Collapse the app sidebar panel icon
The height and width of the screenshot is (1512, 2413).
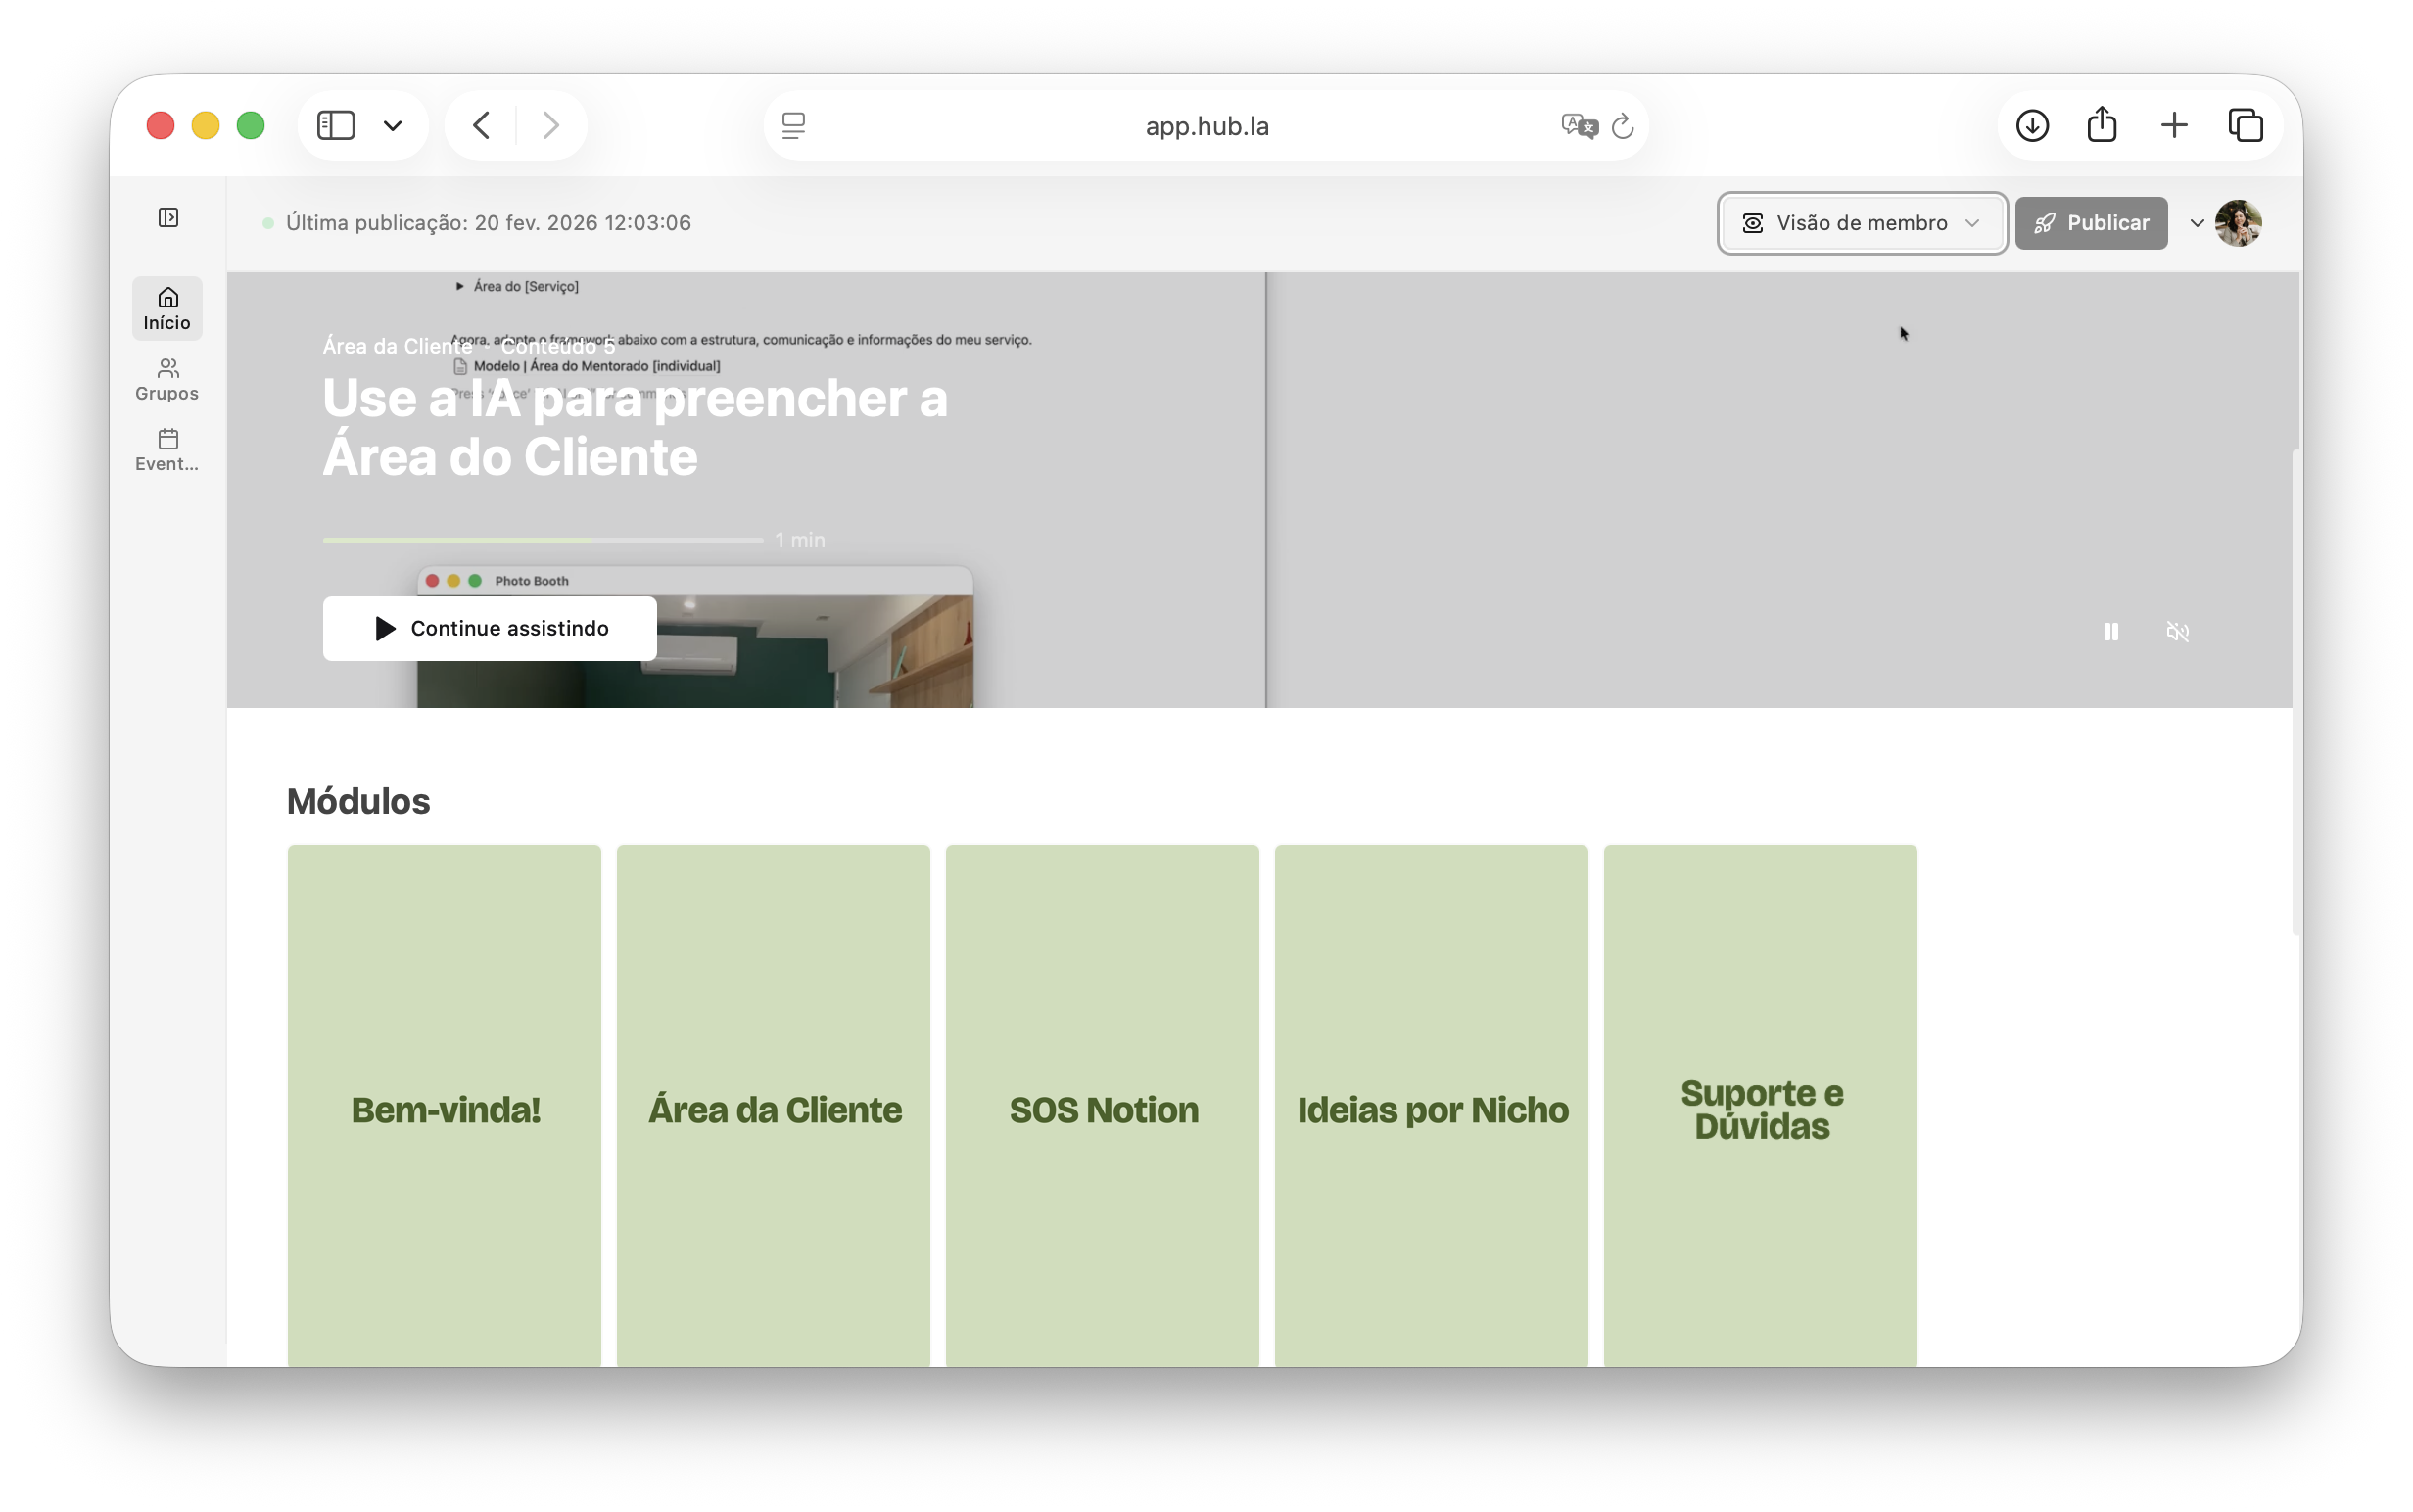[x=168, y=218]
